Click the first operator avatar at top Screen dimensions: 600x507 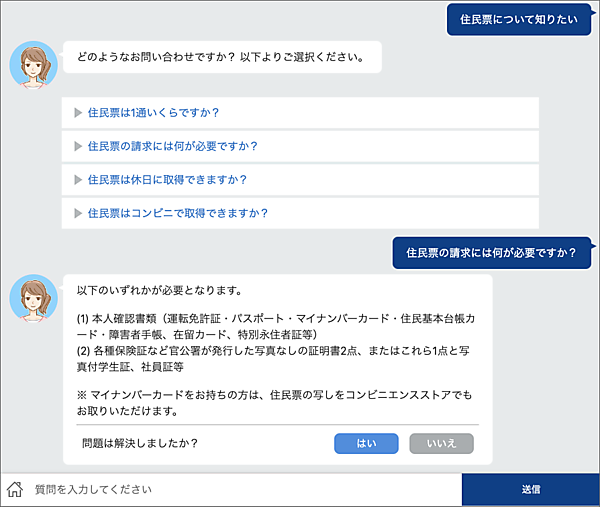[32, 63]
